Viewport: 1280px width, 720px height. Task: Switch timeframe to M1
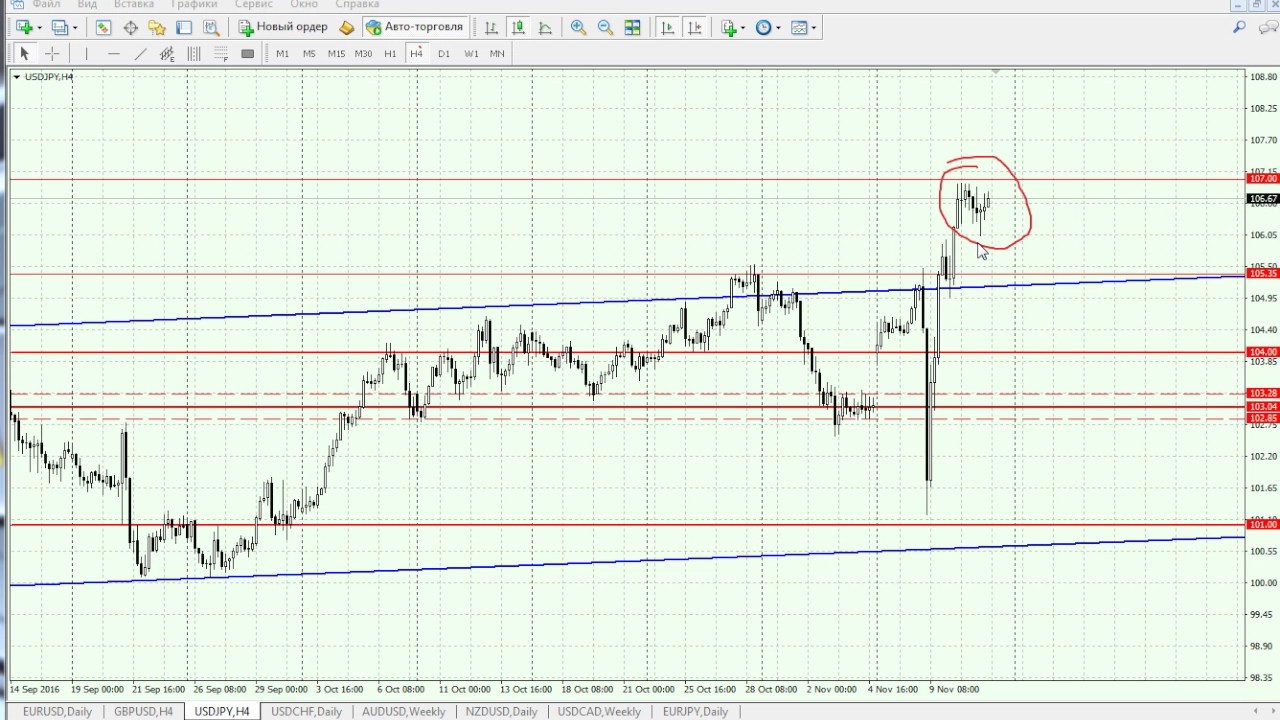coord(282,54)
